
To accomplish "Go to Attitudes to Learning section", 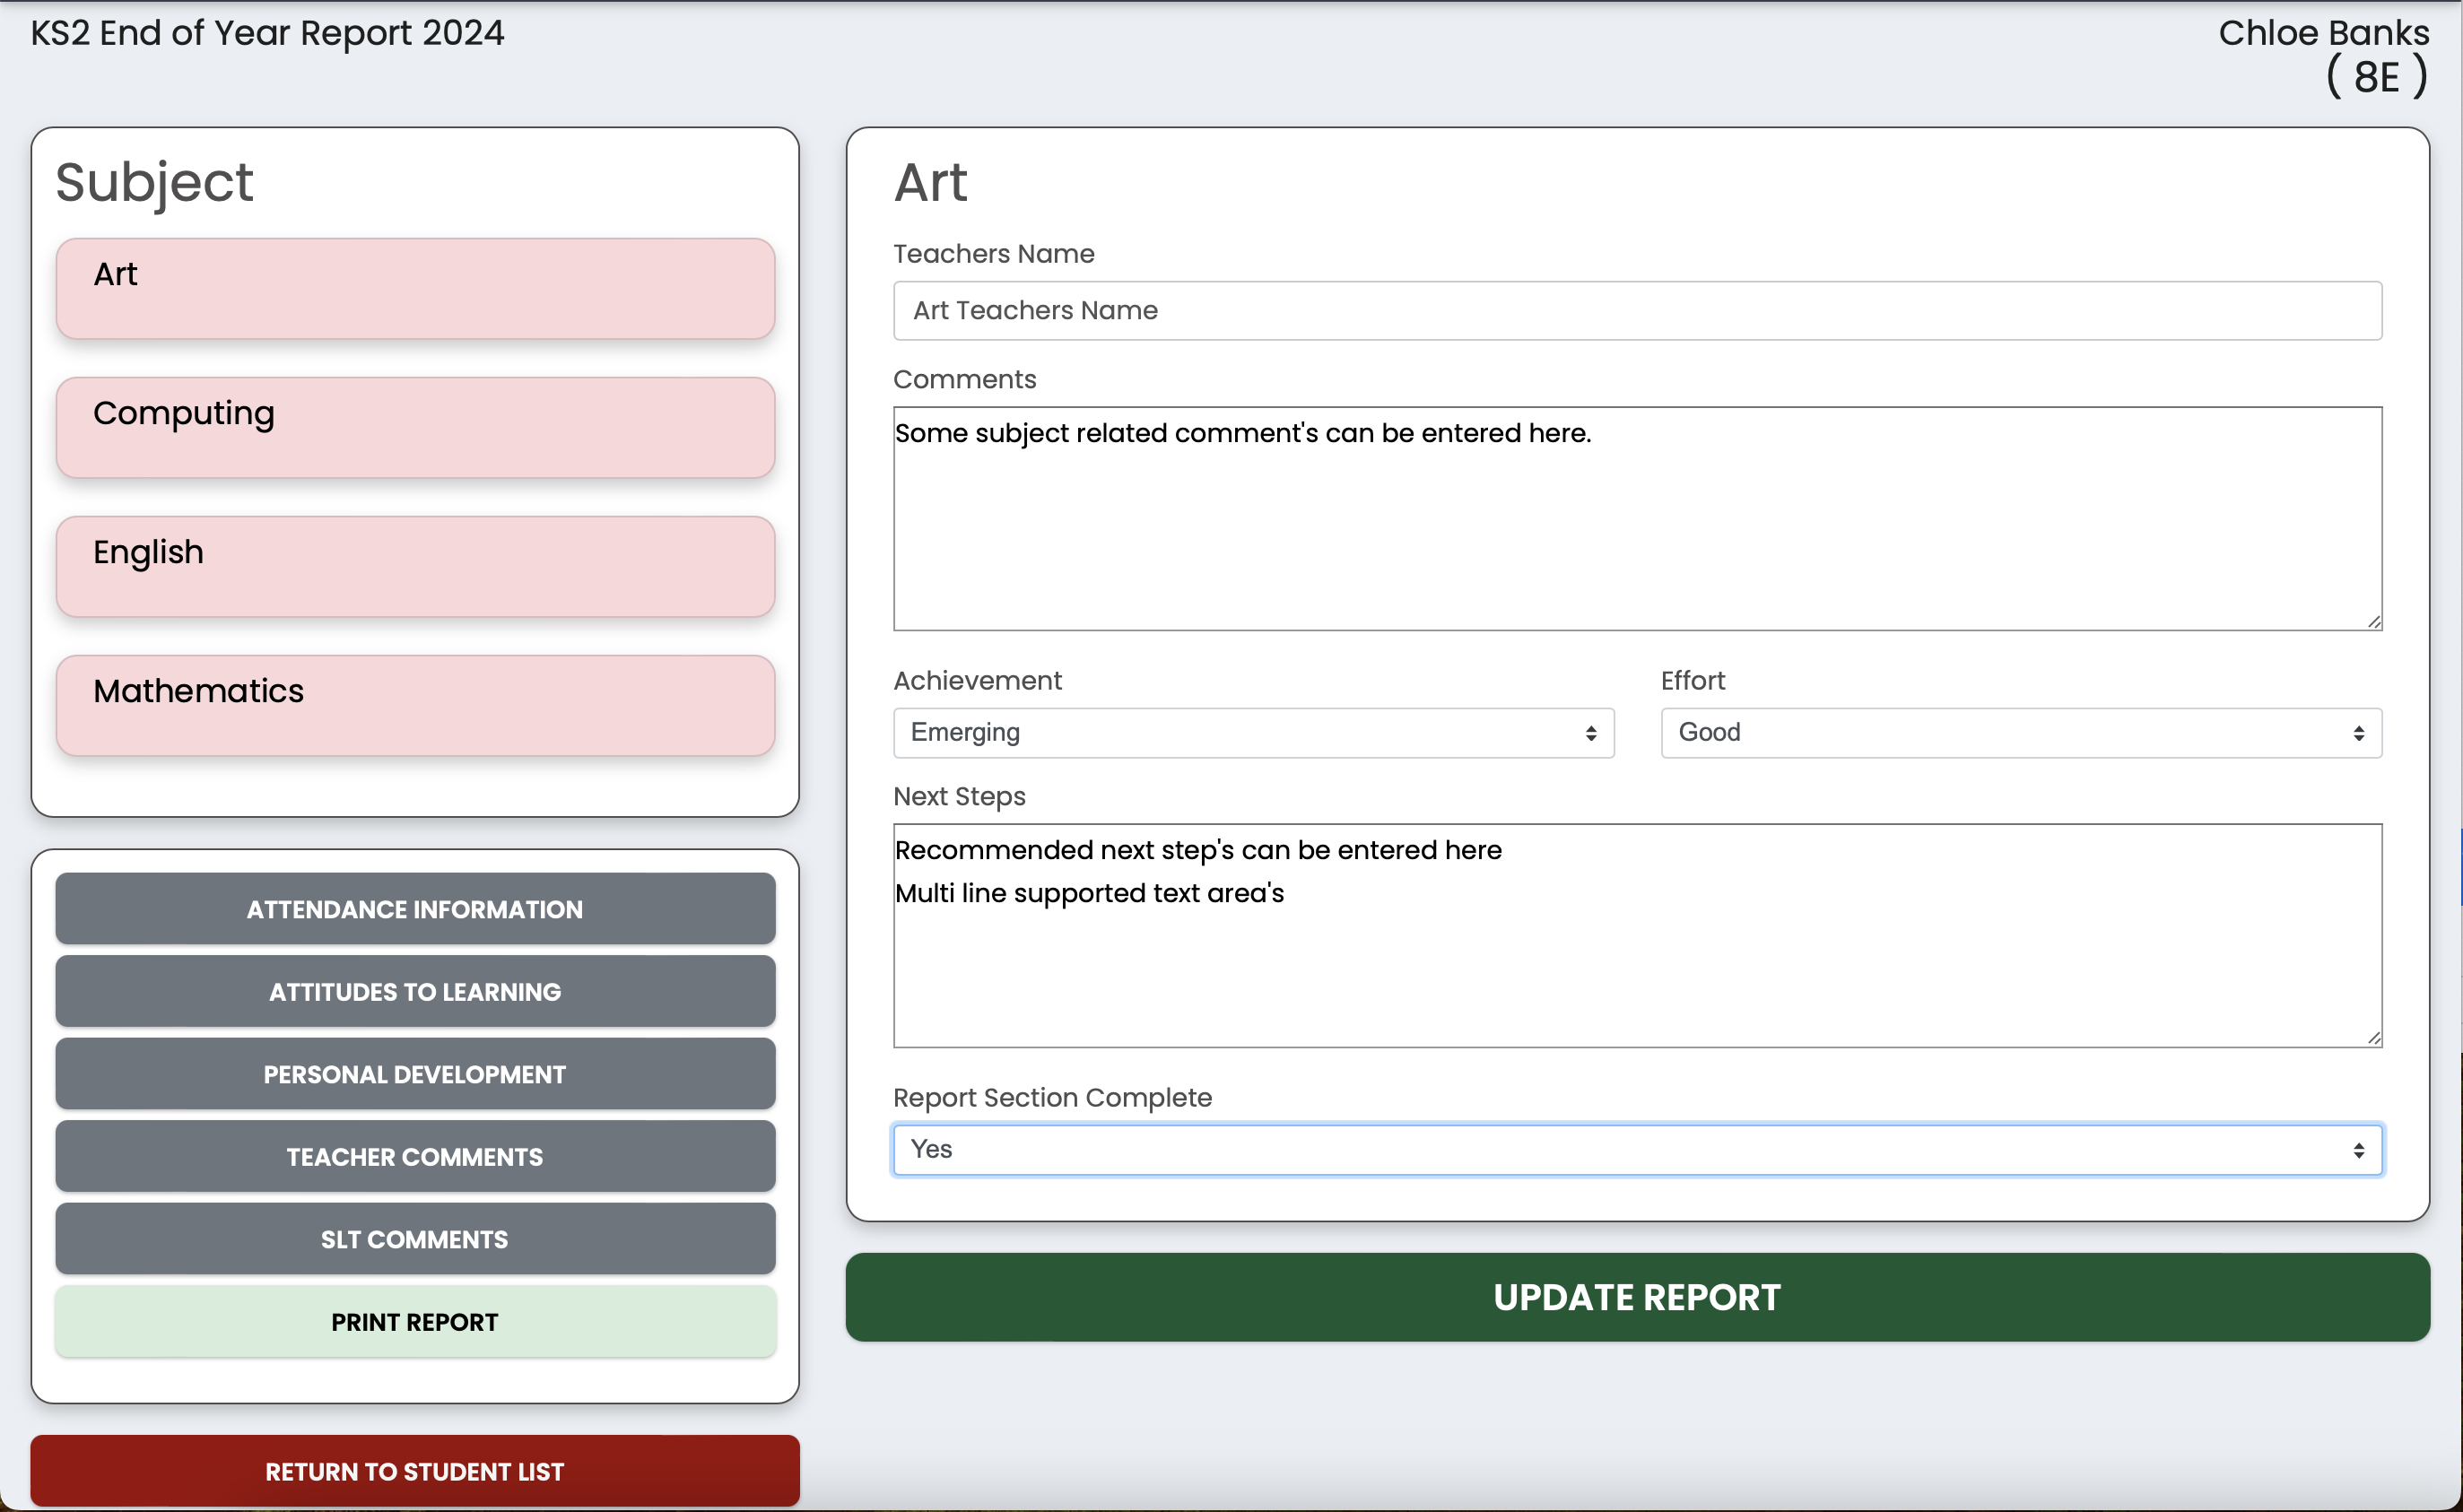I will coord(415,991).
